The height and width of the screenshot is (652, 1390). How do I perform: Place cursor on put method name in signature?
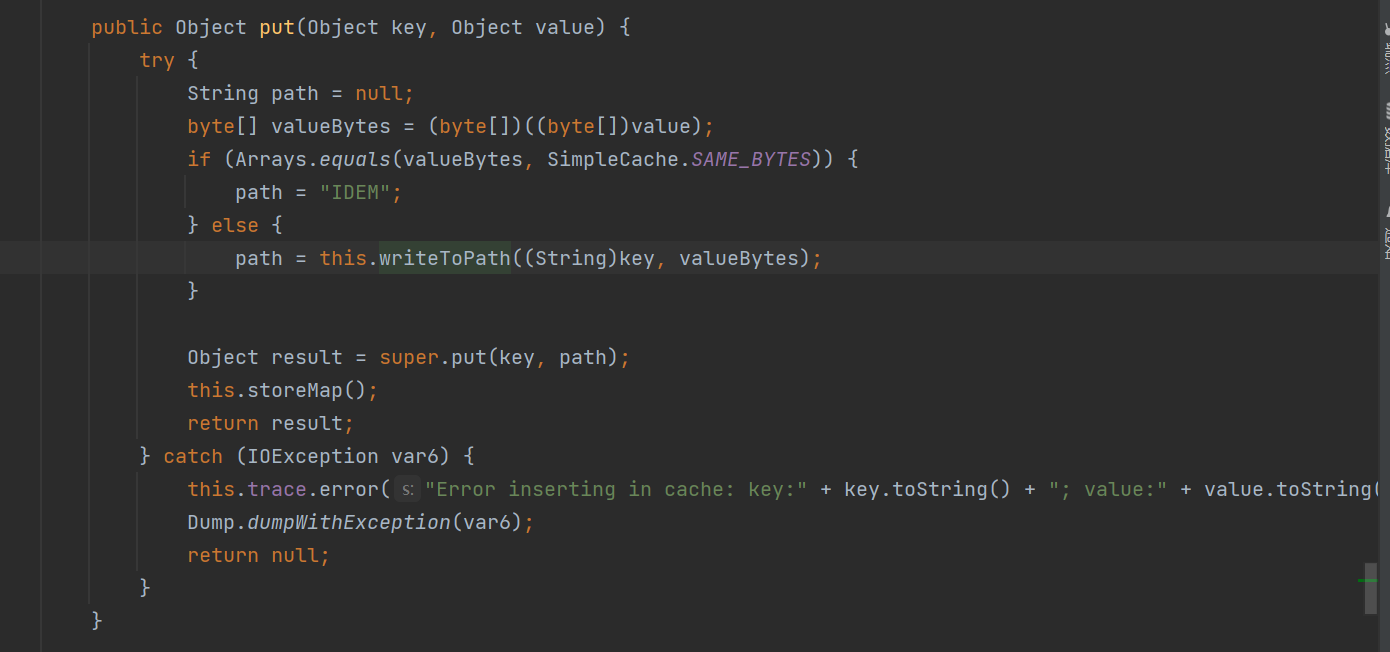coord(277,27)
